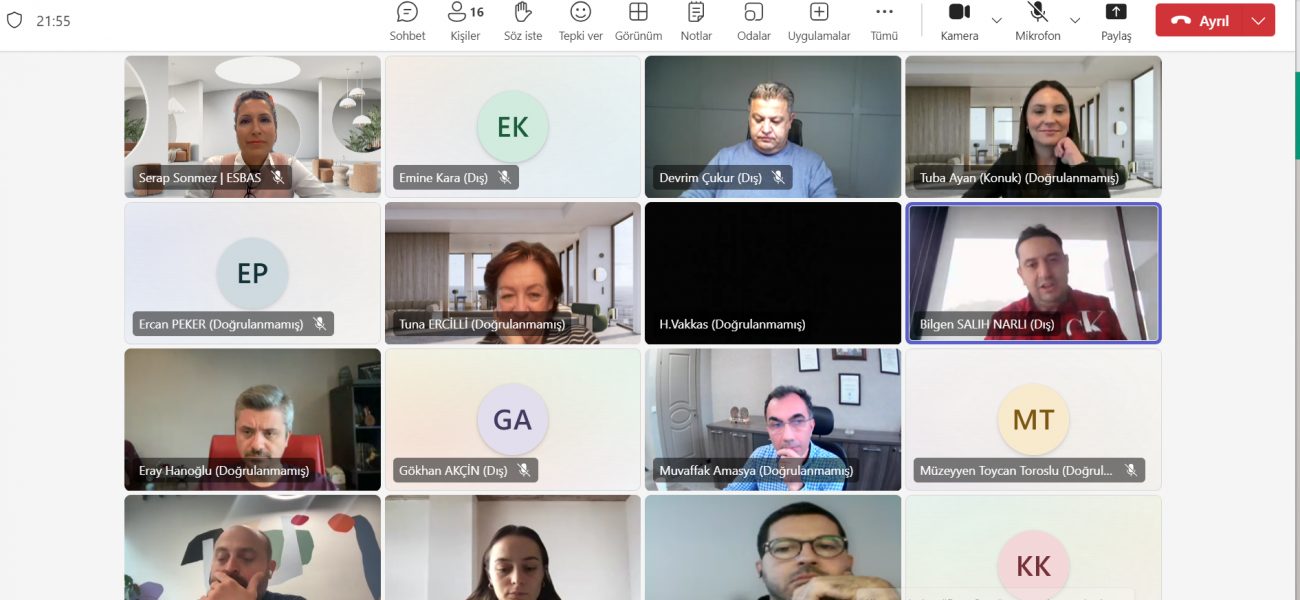
Task: Change layout via Görünüm
Action: tap(638, 22)
